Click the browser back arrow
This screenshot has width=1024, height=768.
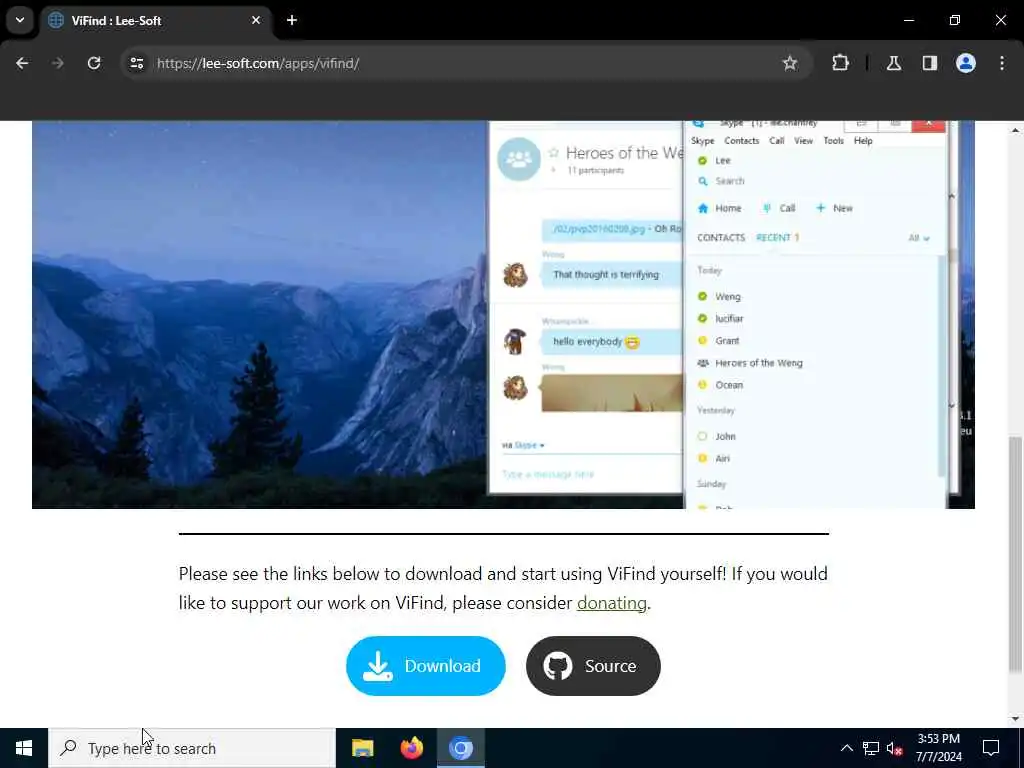click(22, 63)
